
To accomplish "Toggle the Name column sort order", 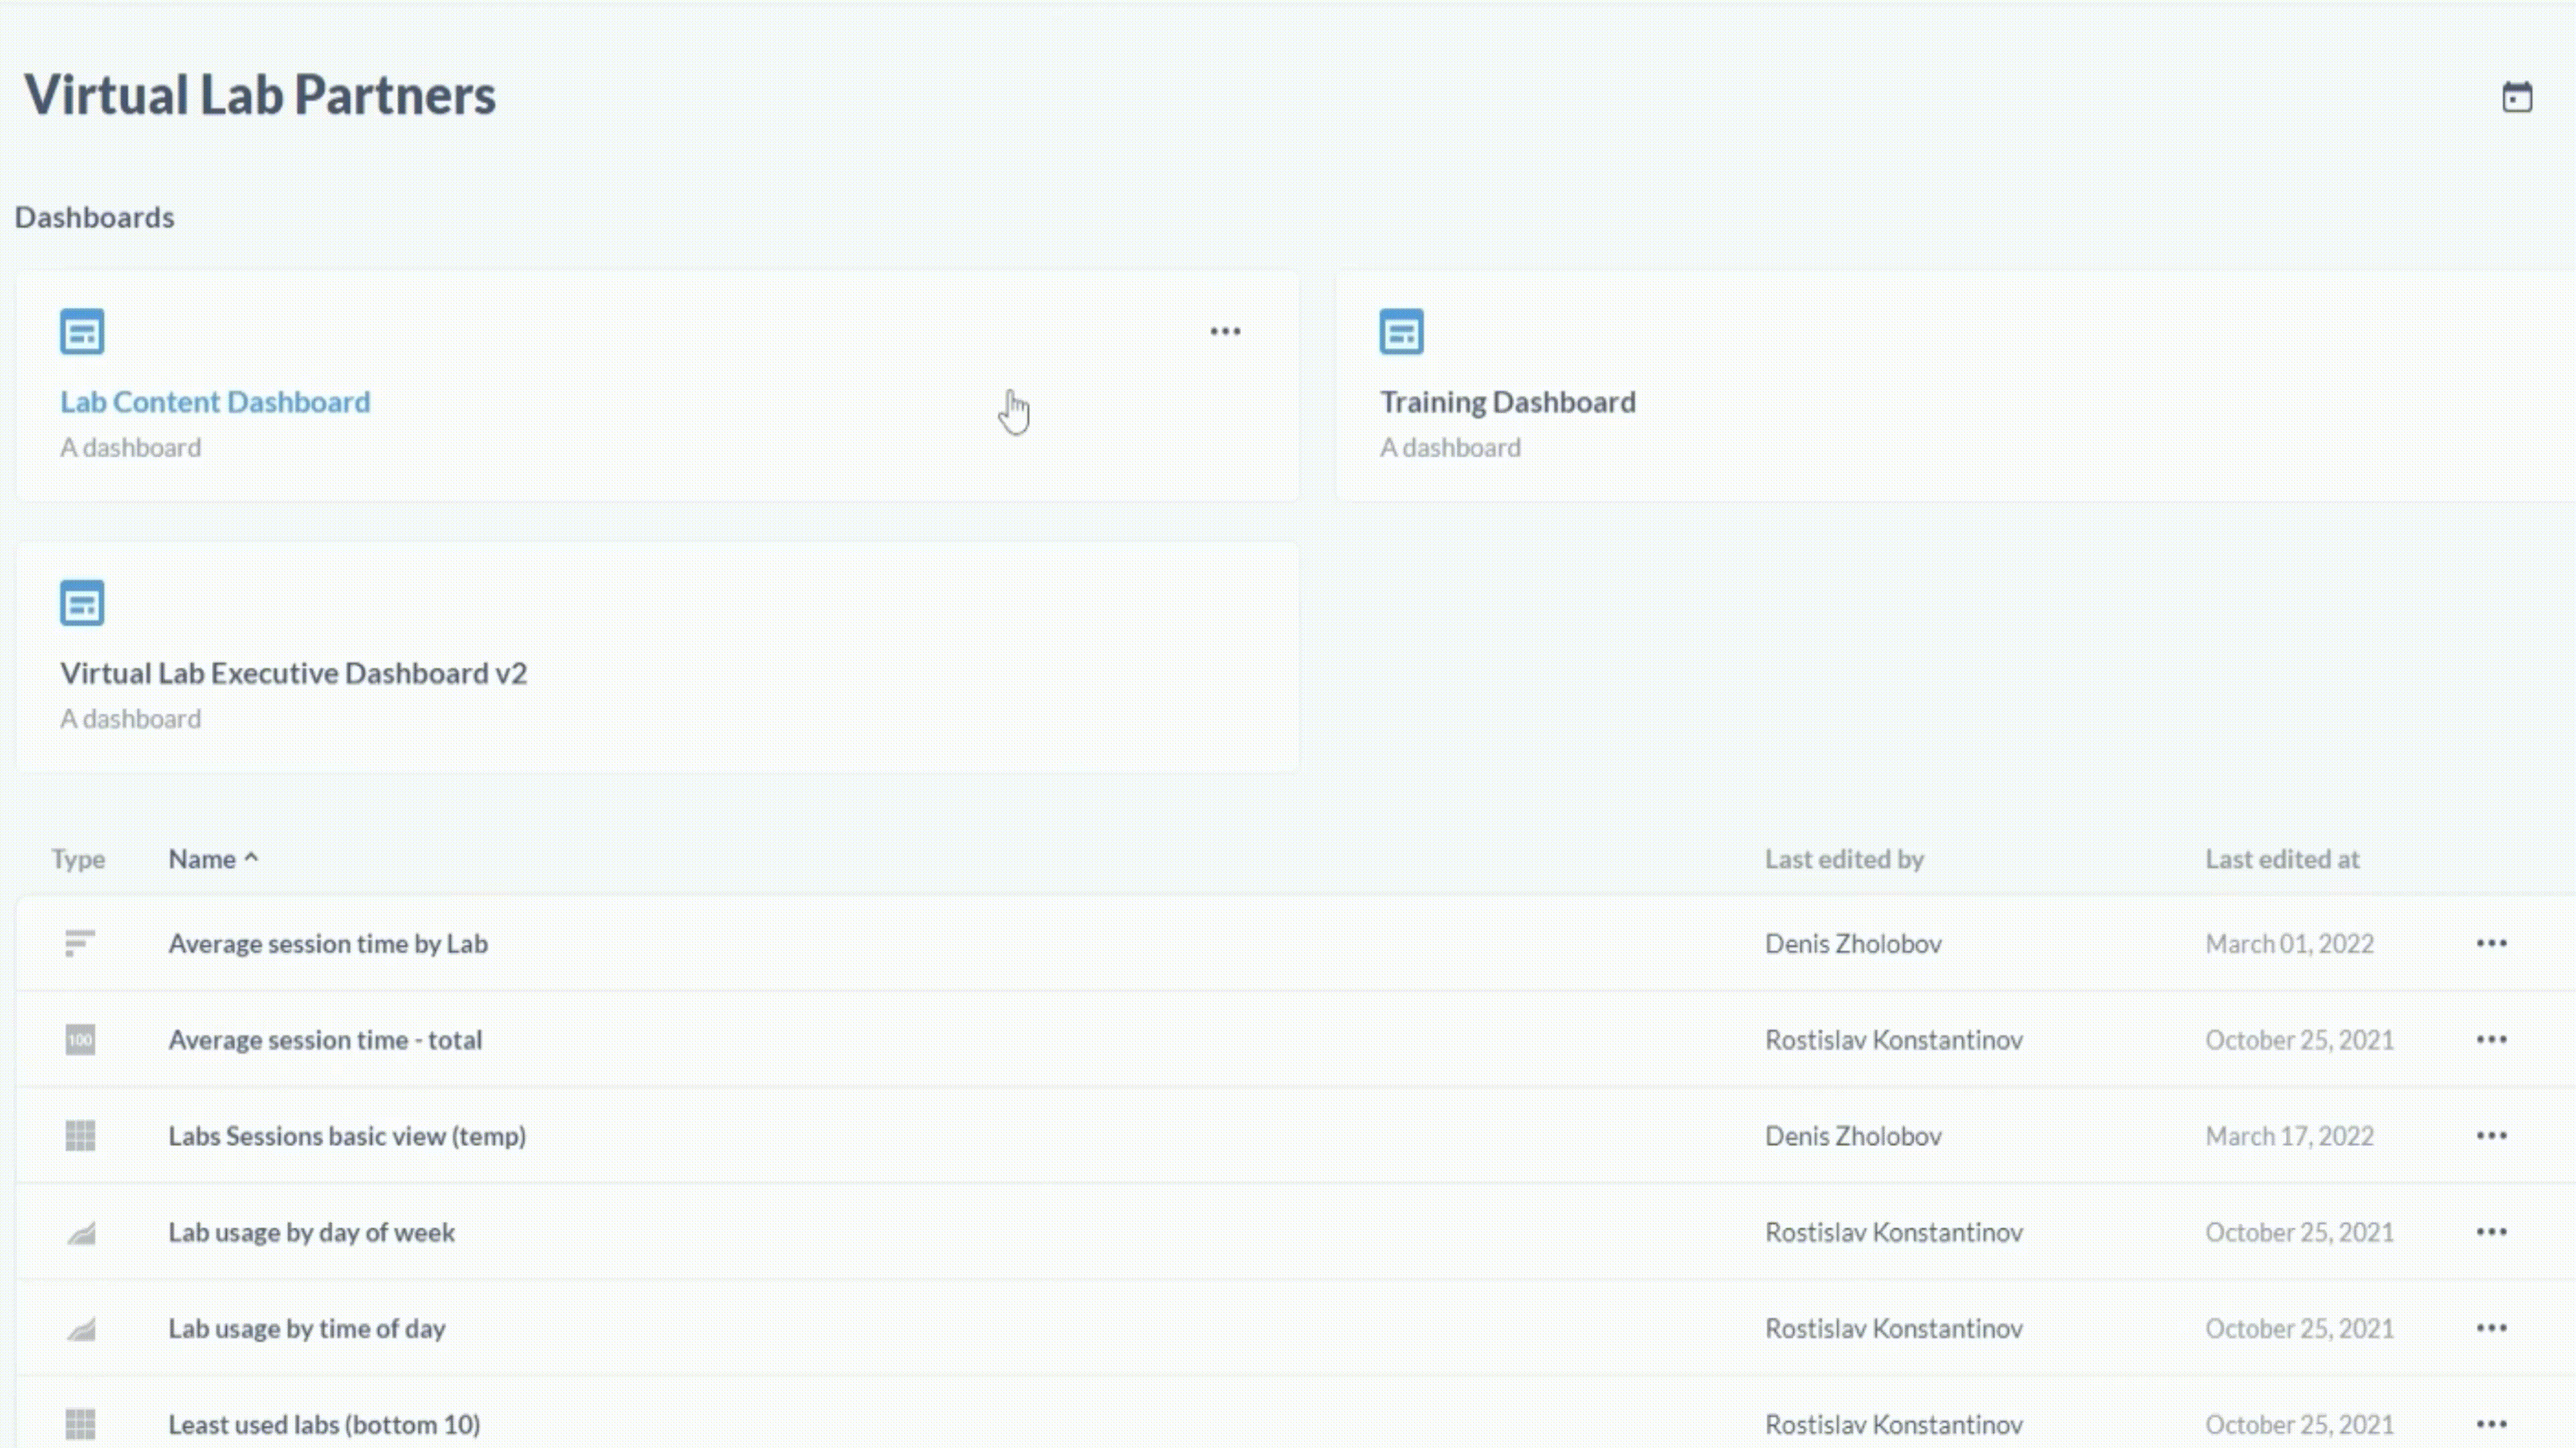I will coord(212,858).
